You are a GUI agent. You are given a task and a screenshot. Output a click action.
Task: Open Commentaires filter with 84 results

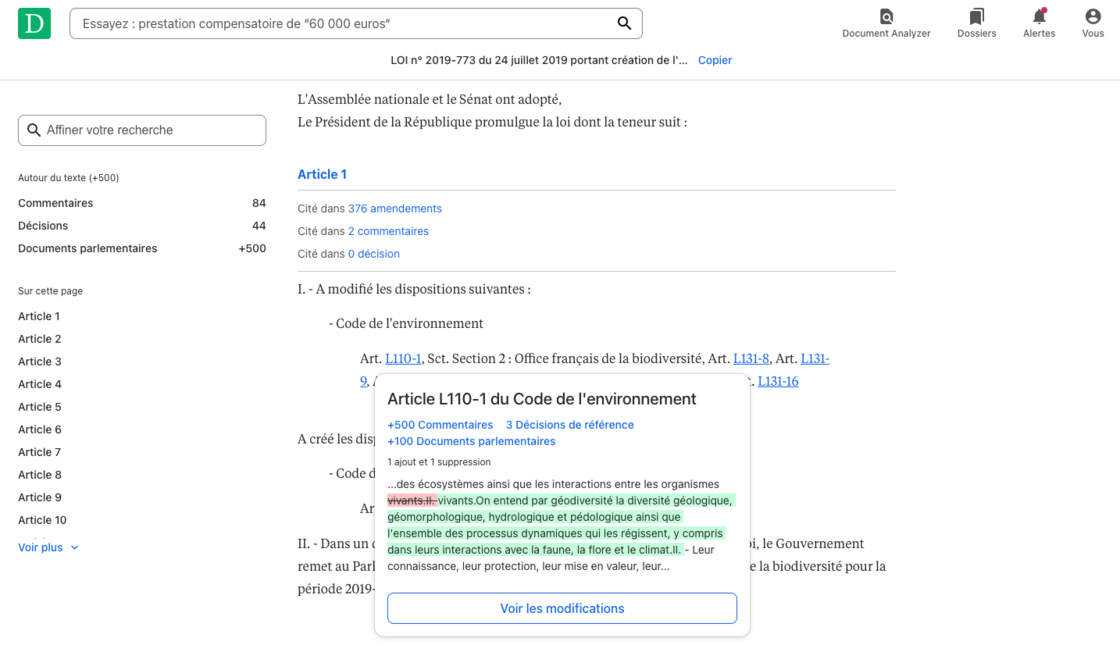click(141, 203)
